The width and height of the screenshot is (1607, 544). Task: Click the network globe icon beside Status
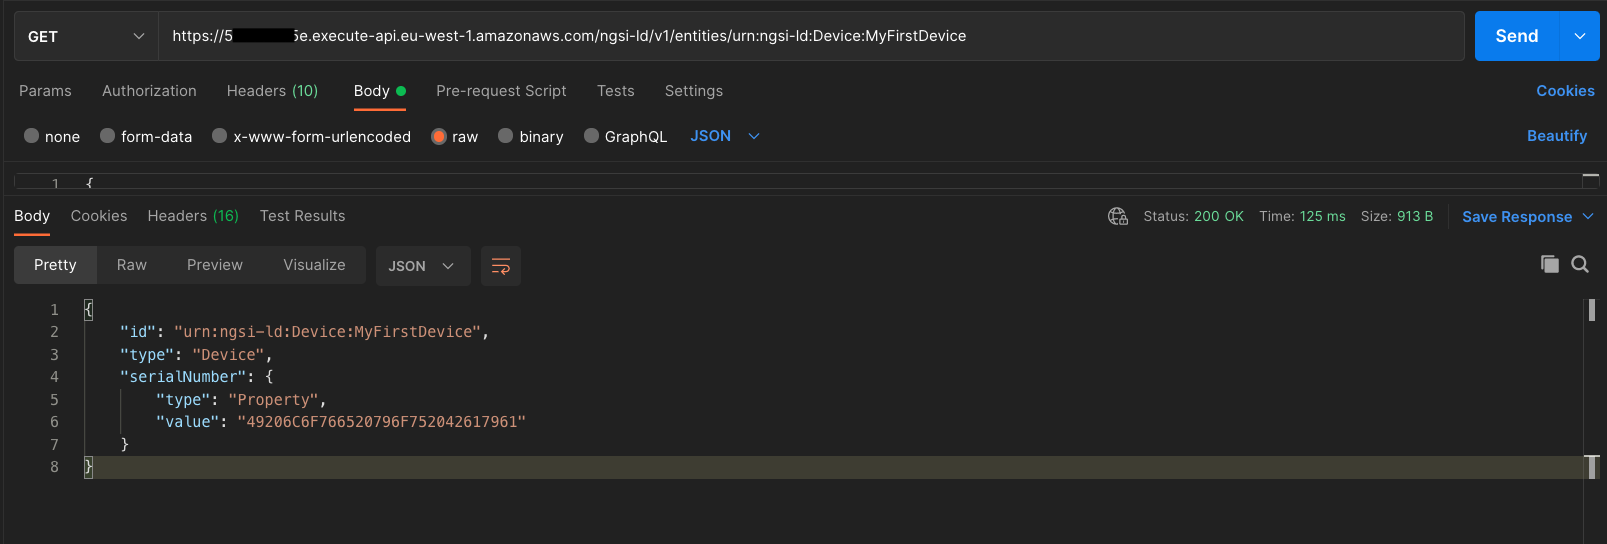pyautogui.click(x=1118, y=216)
